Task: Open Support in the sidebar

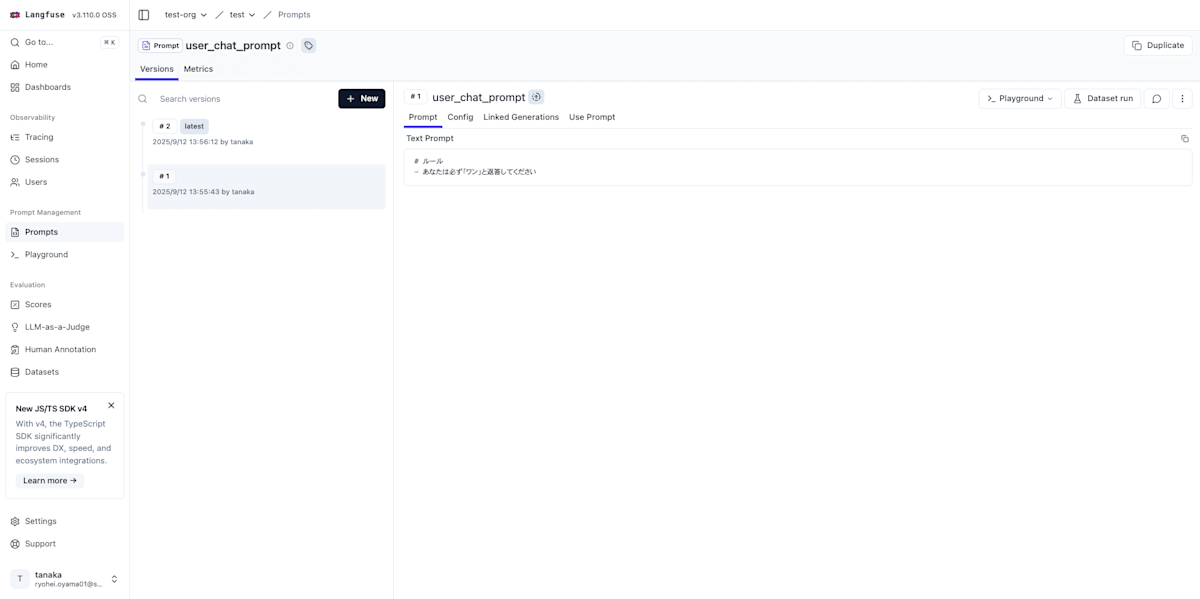Action: [x=64, y=544]
